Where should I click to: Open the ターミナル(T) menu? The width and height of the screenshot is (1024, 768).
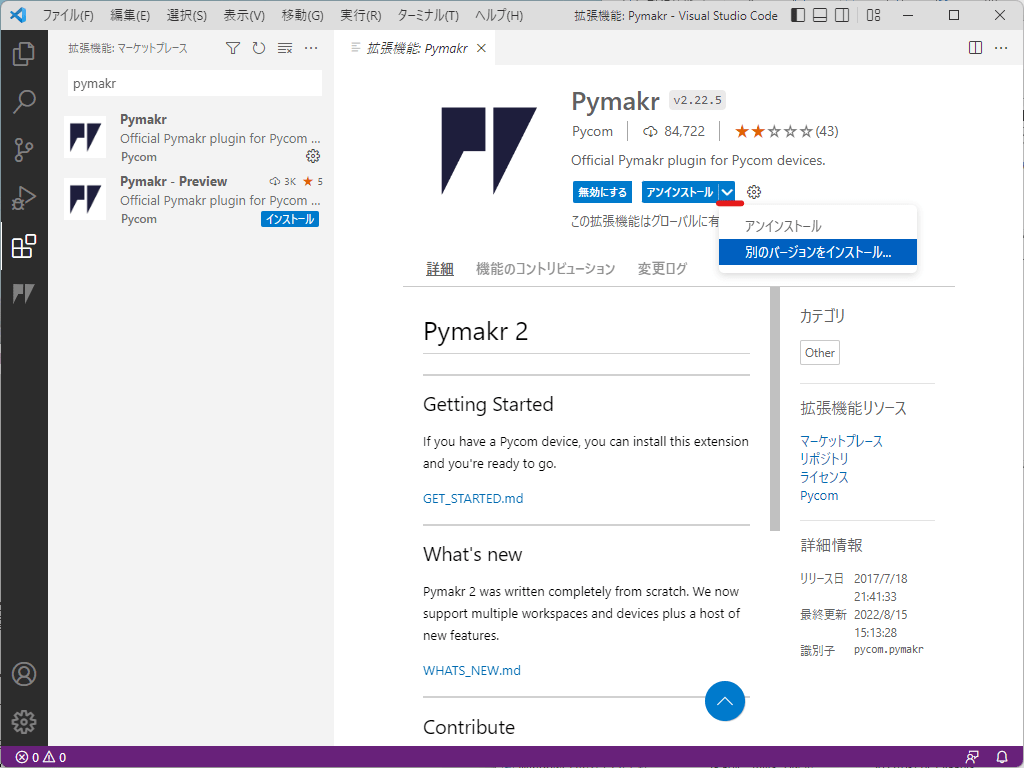pos(428,15)
